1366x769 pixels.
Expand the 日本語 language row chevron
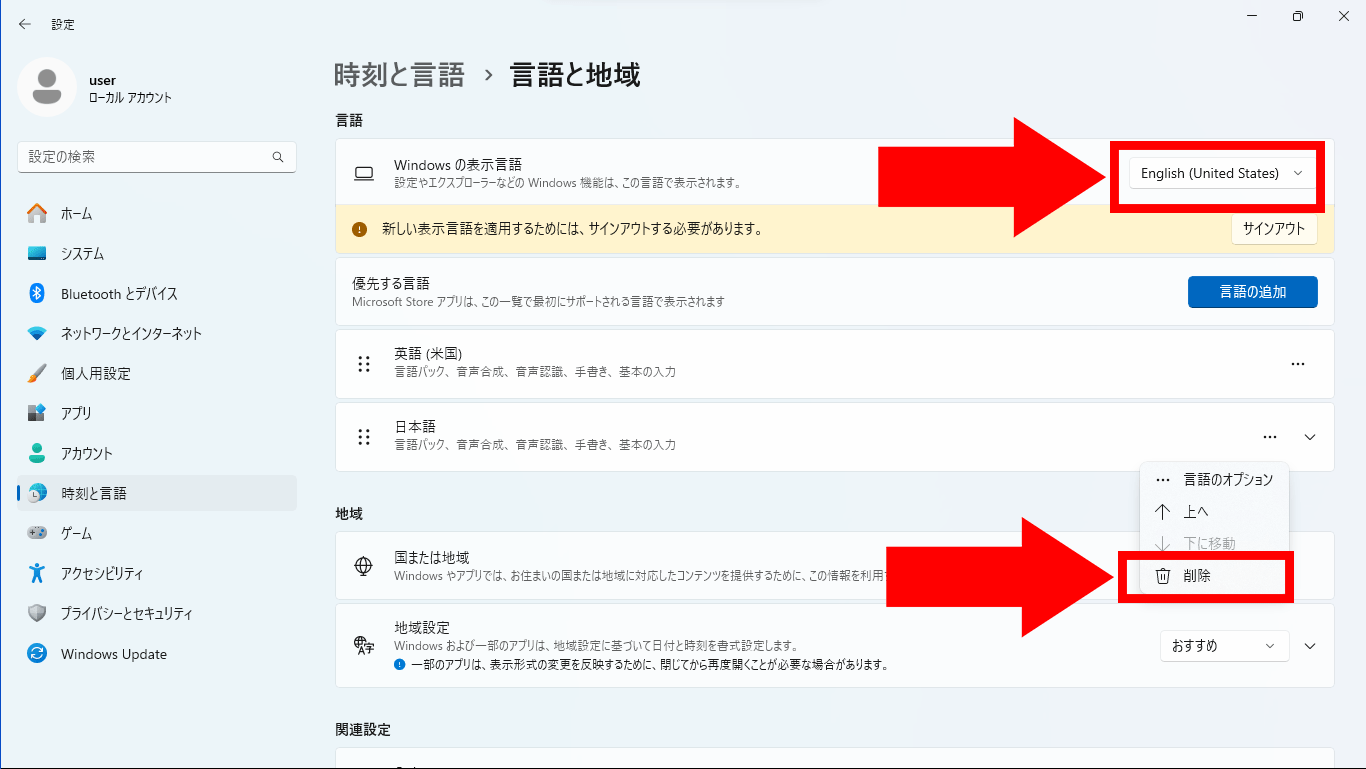(1310, 437)
